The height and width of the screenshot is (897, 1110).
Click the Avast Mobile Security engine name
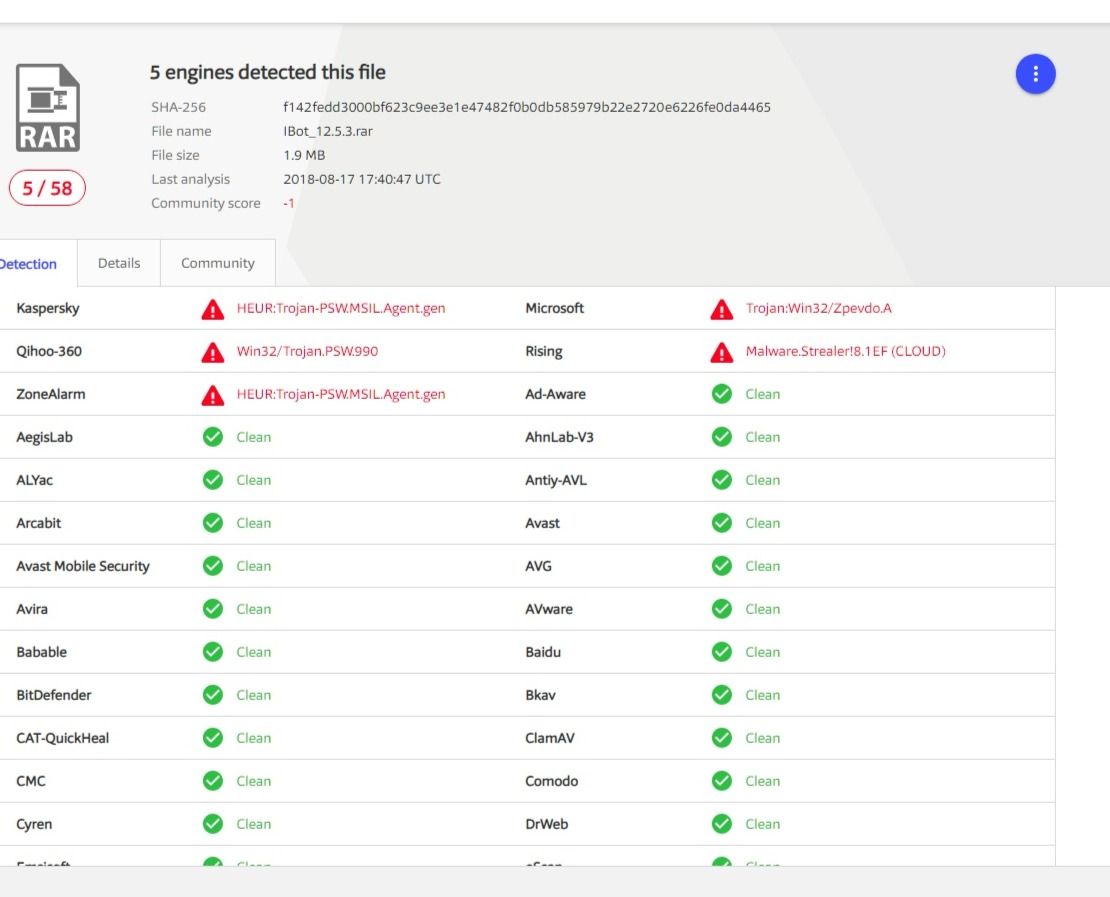coord(83,566)
